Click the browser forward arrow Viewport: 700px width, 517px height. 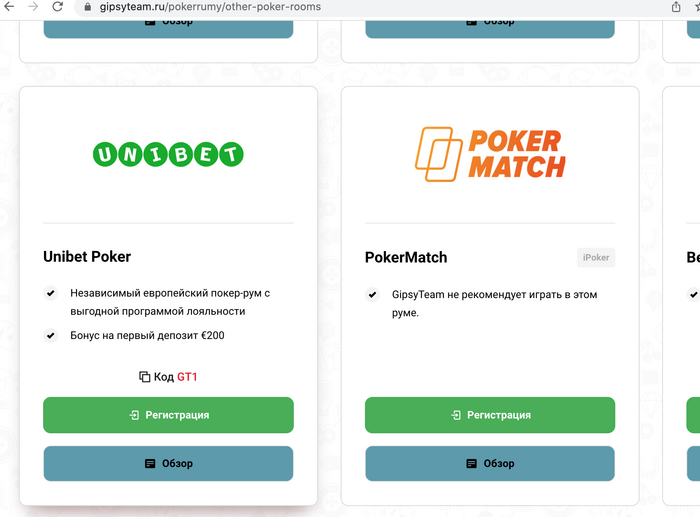tap(33, 6)
